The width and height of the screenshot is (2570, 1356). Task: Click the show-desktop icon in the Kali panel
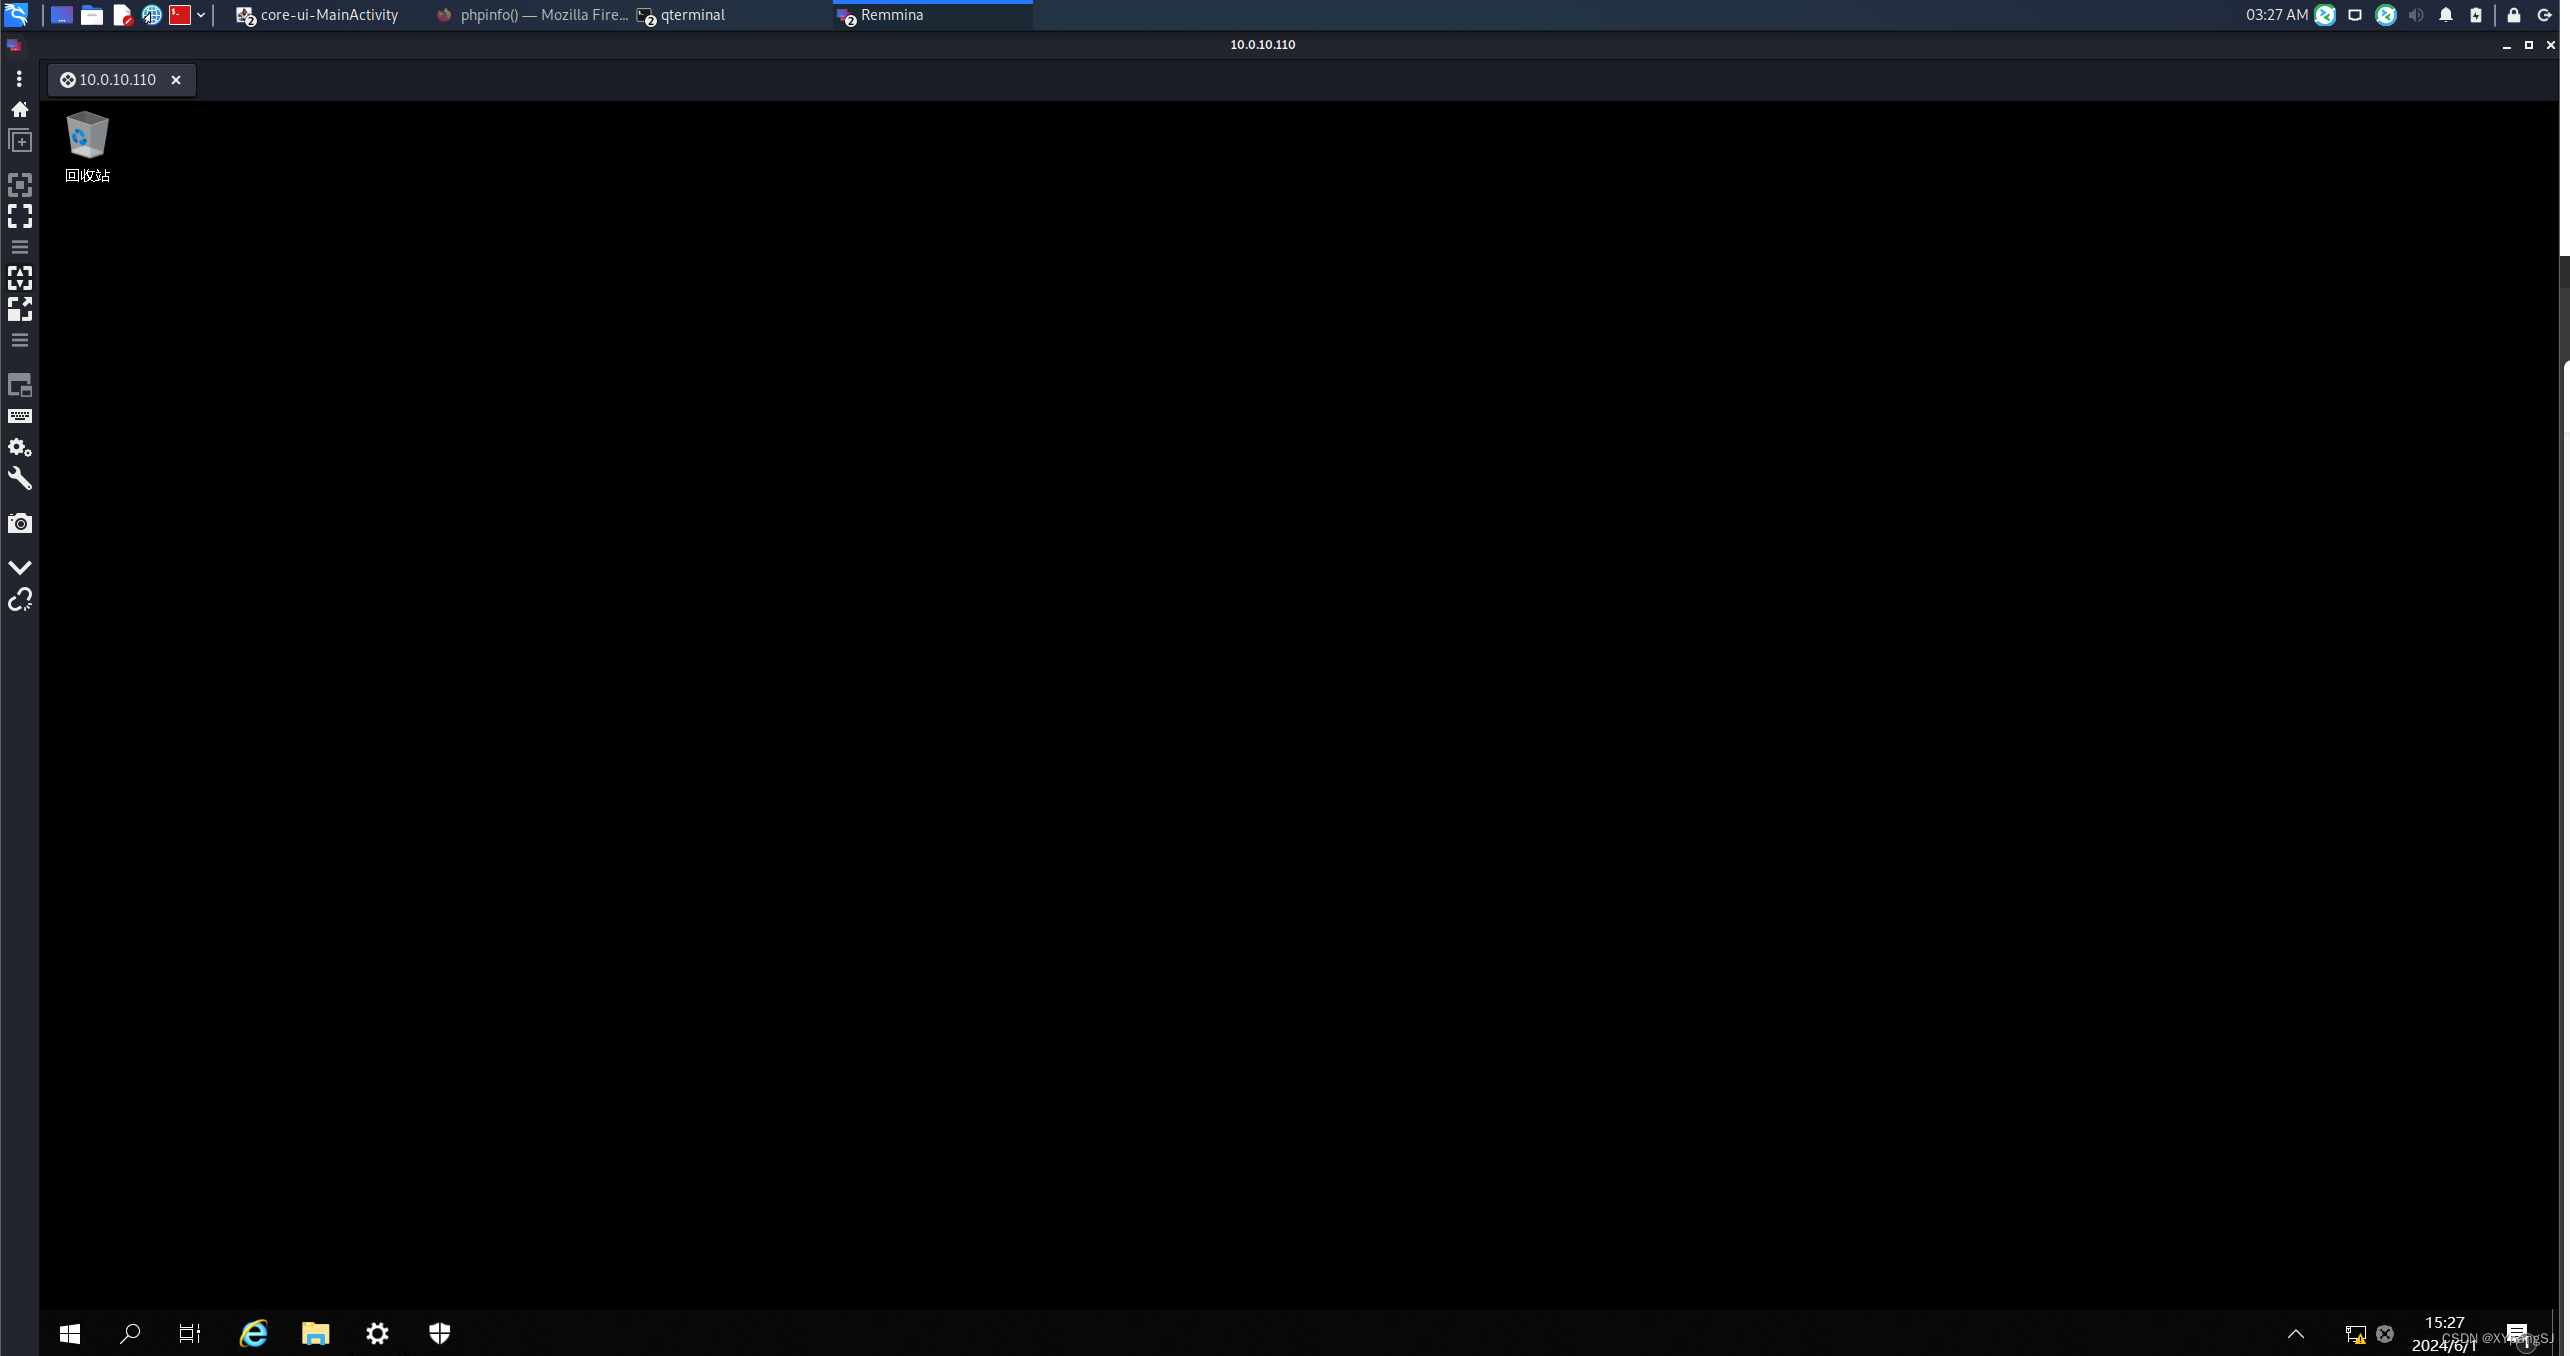coord(62,15)
